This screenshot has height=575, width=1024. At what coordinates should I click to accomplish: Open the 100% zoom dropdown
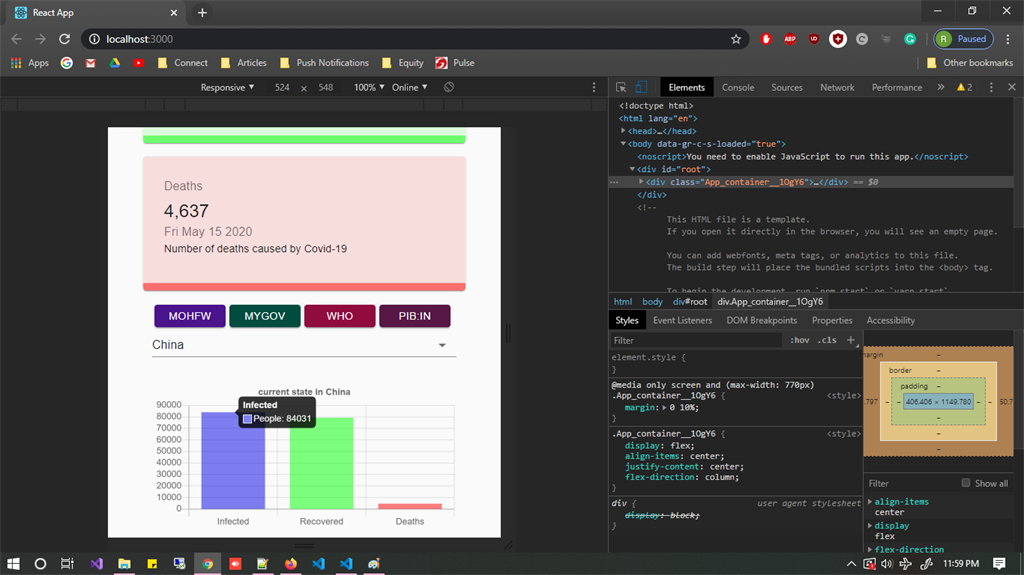coord(369,87)
